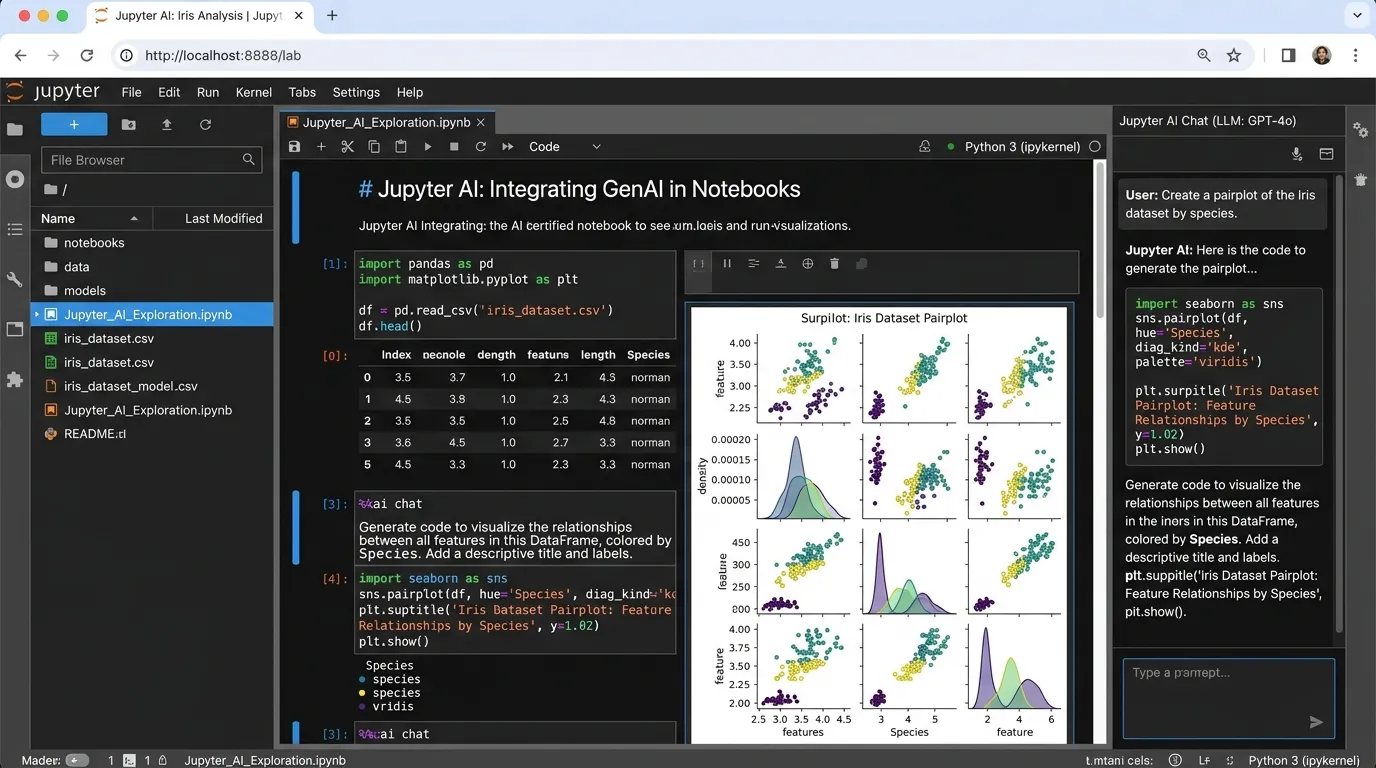Image resolution: width=1376 pixels, height=768 pixels.
Task: Open the browser zoom magnifier icon
Action: (1204, 56)
